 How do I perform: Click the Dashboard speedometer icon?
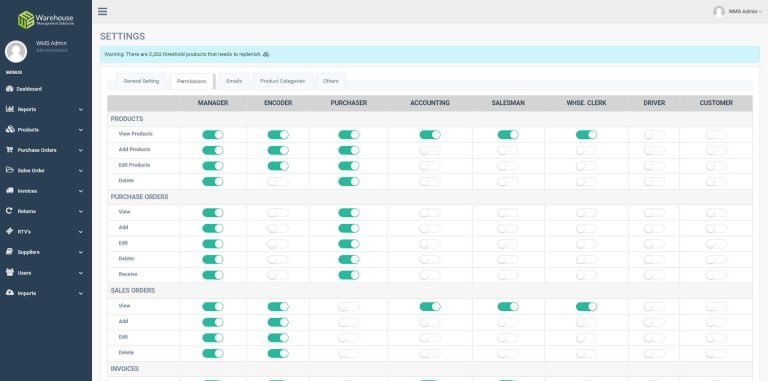[10, 89]
